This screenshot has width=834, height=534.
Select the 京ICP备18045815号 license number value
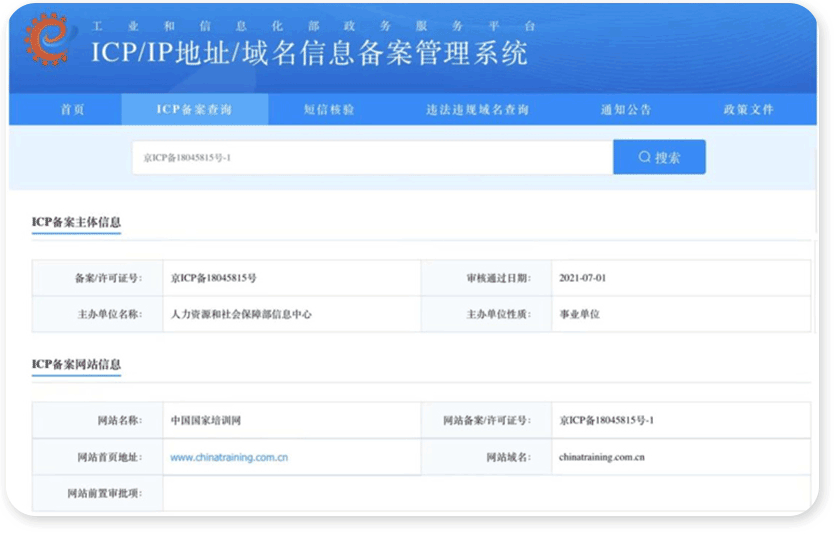pyautogui.click(x=213, y=278)
